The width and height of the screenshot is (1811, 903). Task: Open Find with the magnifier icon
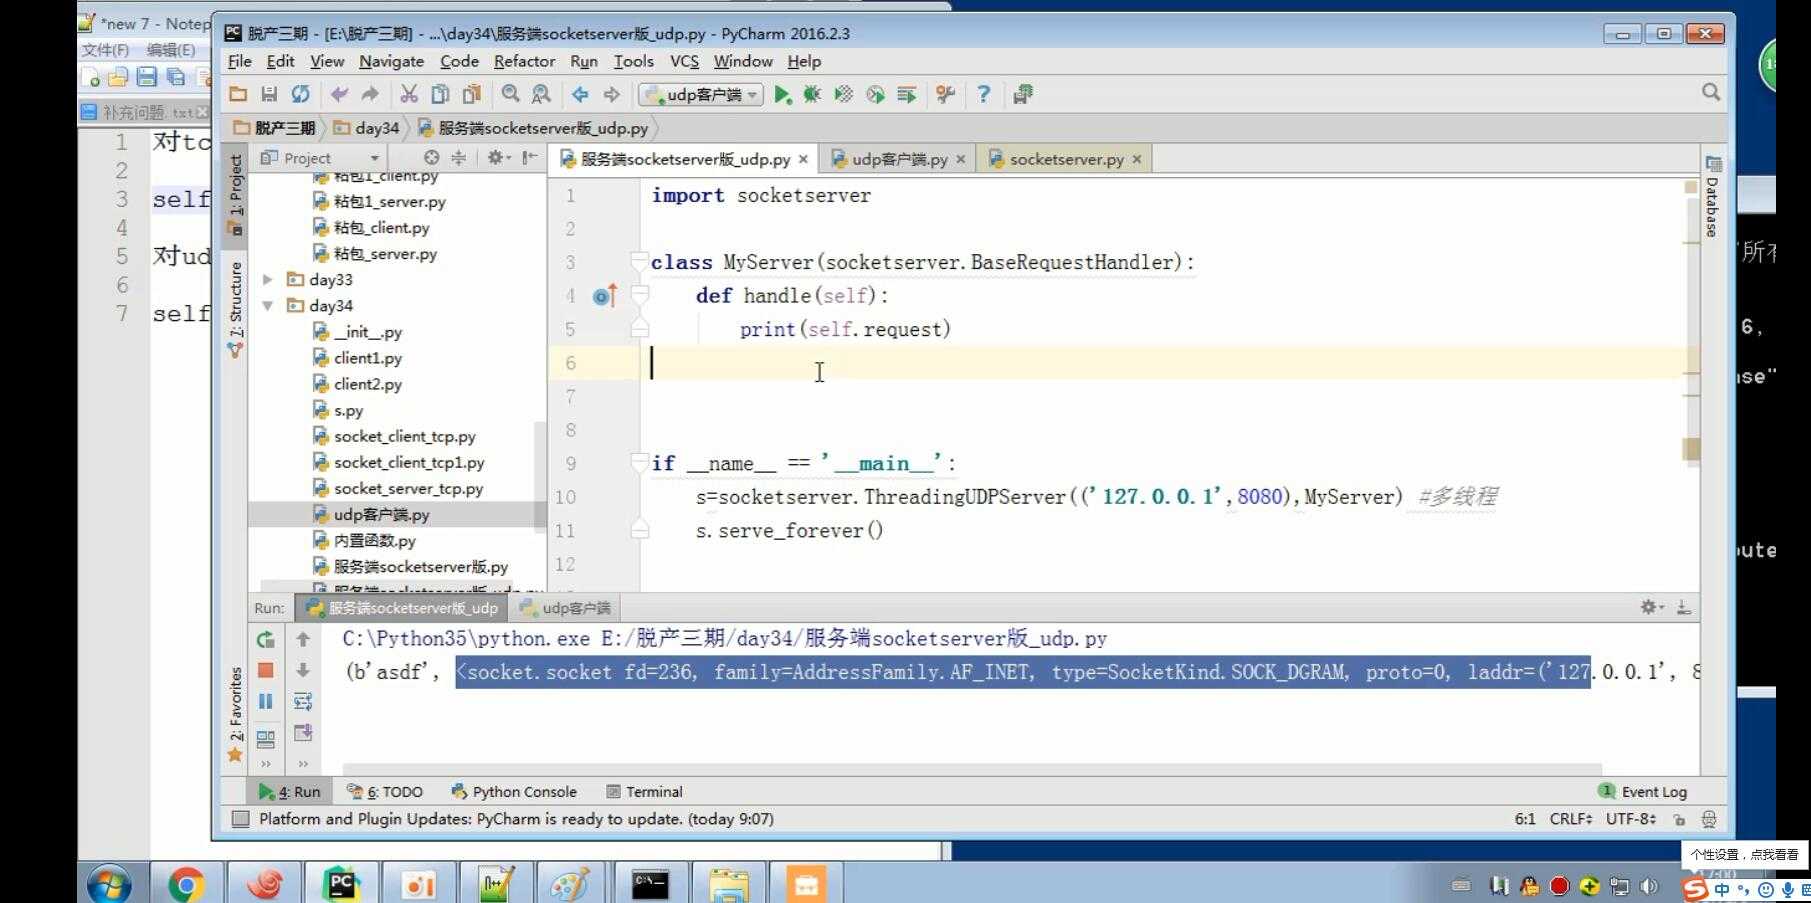[510, 94]
